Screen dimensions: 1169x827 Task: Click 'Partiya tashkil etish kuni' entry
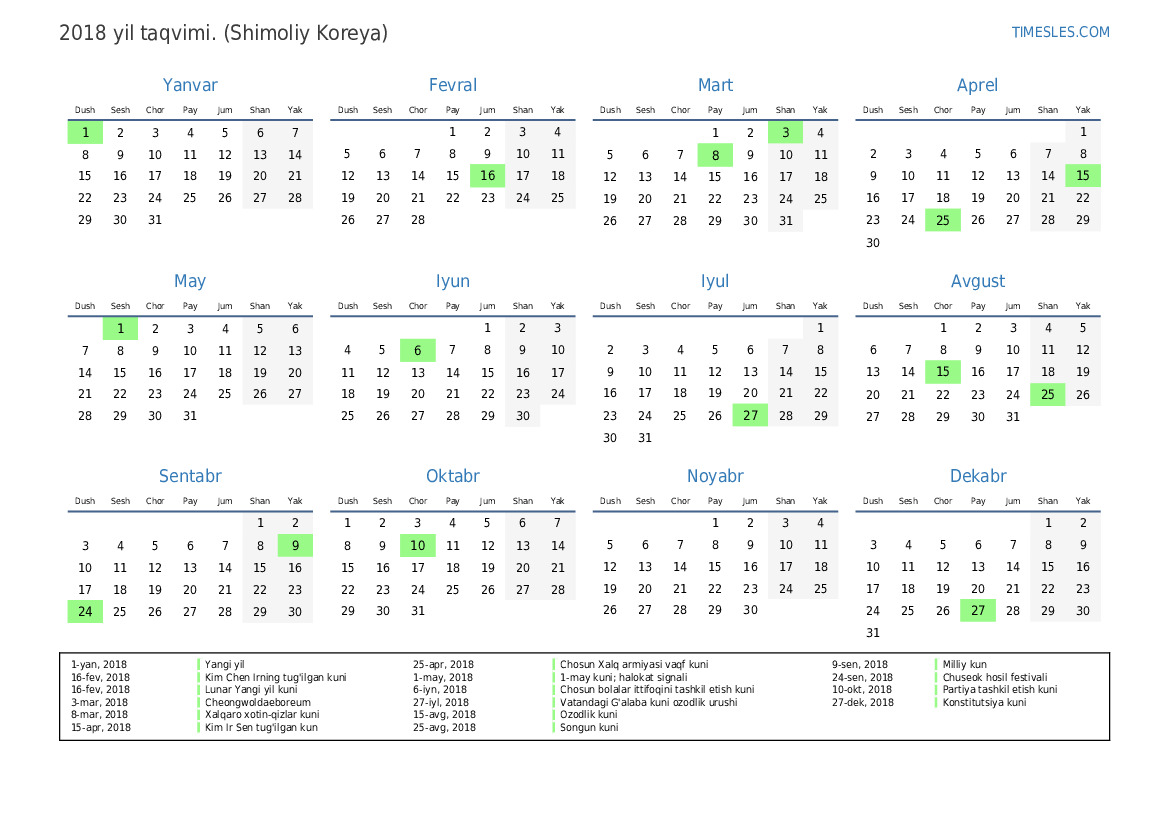pos(1000,690)
